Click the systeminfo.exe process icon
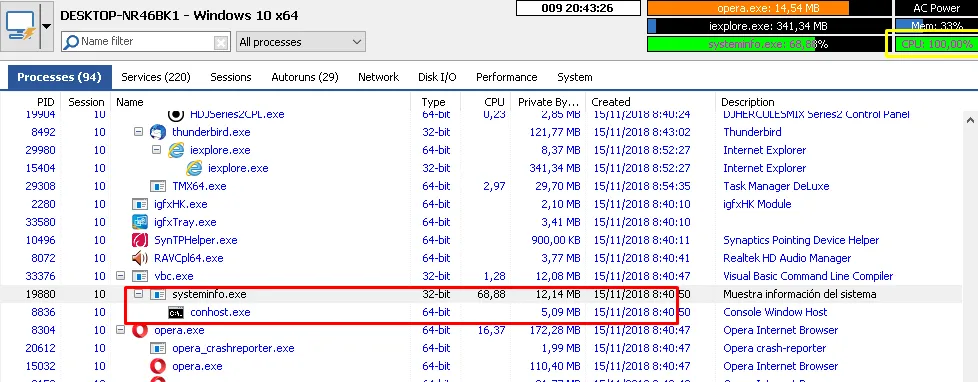This screenshot has width=978, height=382. click(x=159, y=294)
